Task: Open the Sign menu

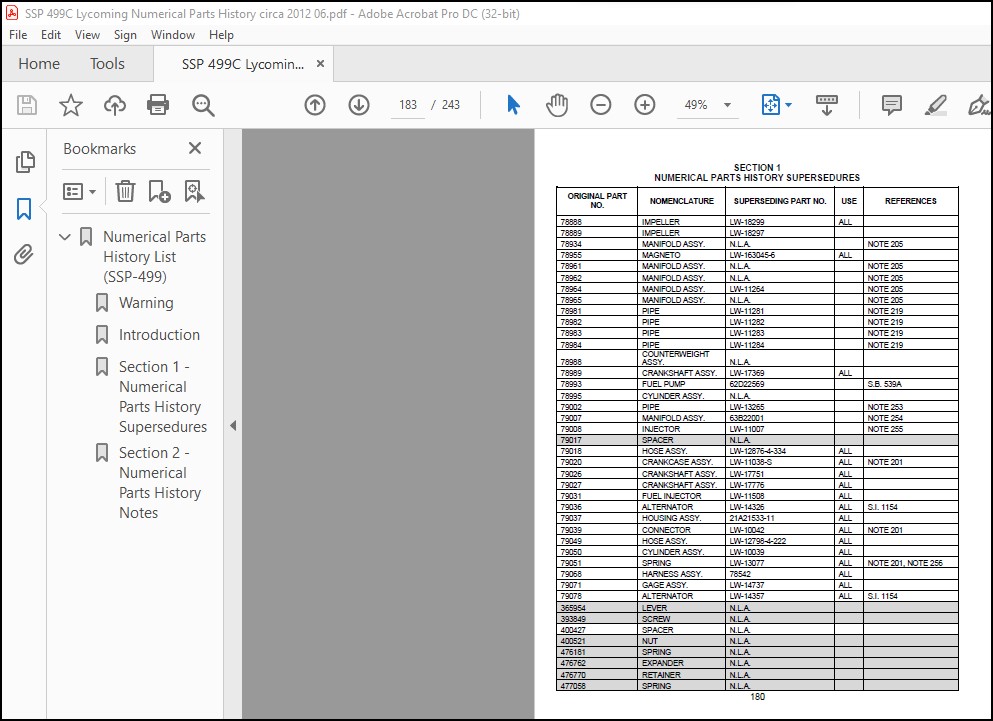Action: click(x=125, y=35)
